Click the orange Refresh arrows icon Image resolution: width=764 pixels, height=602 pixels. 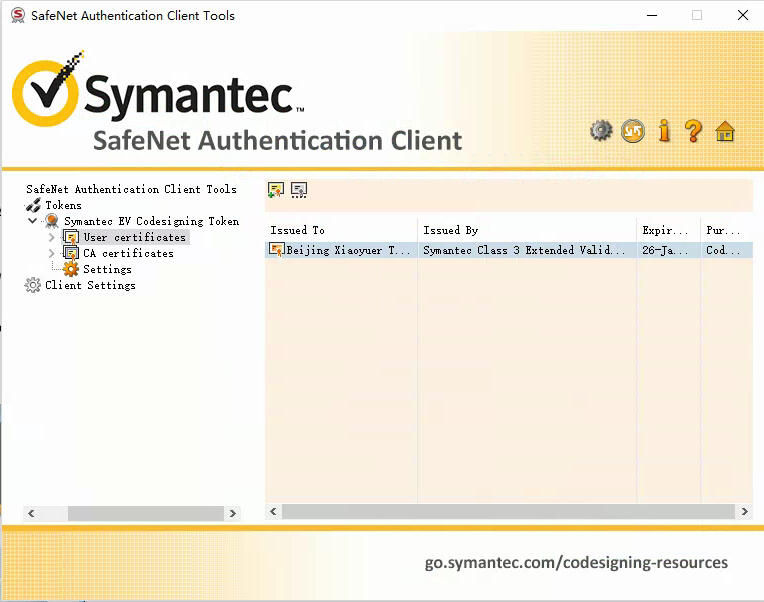pos(632,131)
